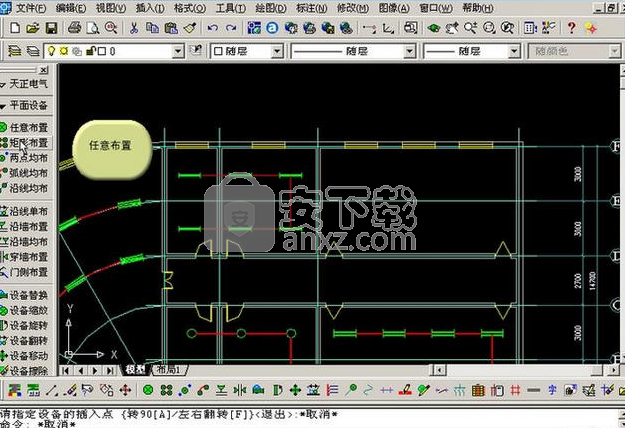625x428 pixels.
Task: Select 设备翻转 tool
Action: (x=24, y=340)
